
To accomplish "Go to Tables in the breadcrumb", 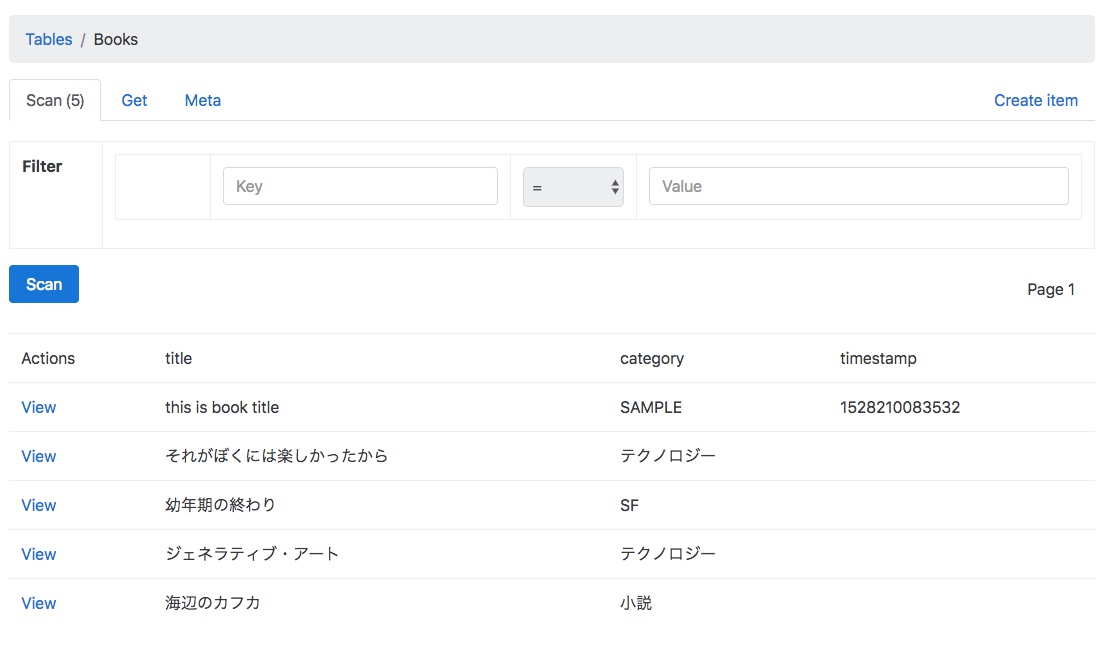I will coord(49,40).
